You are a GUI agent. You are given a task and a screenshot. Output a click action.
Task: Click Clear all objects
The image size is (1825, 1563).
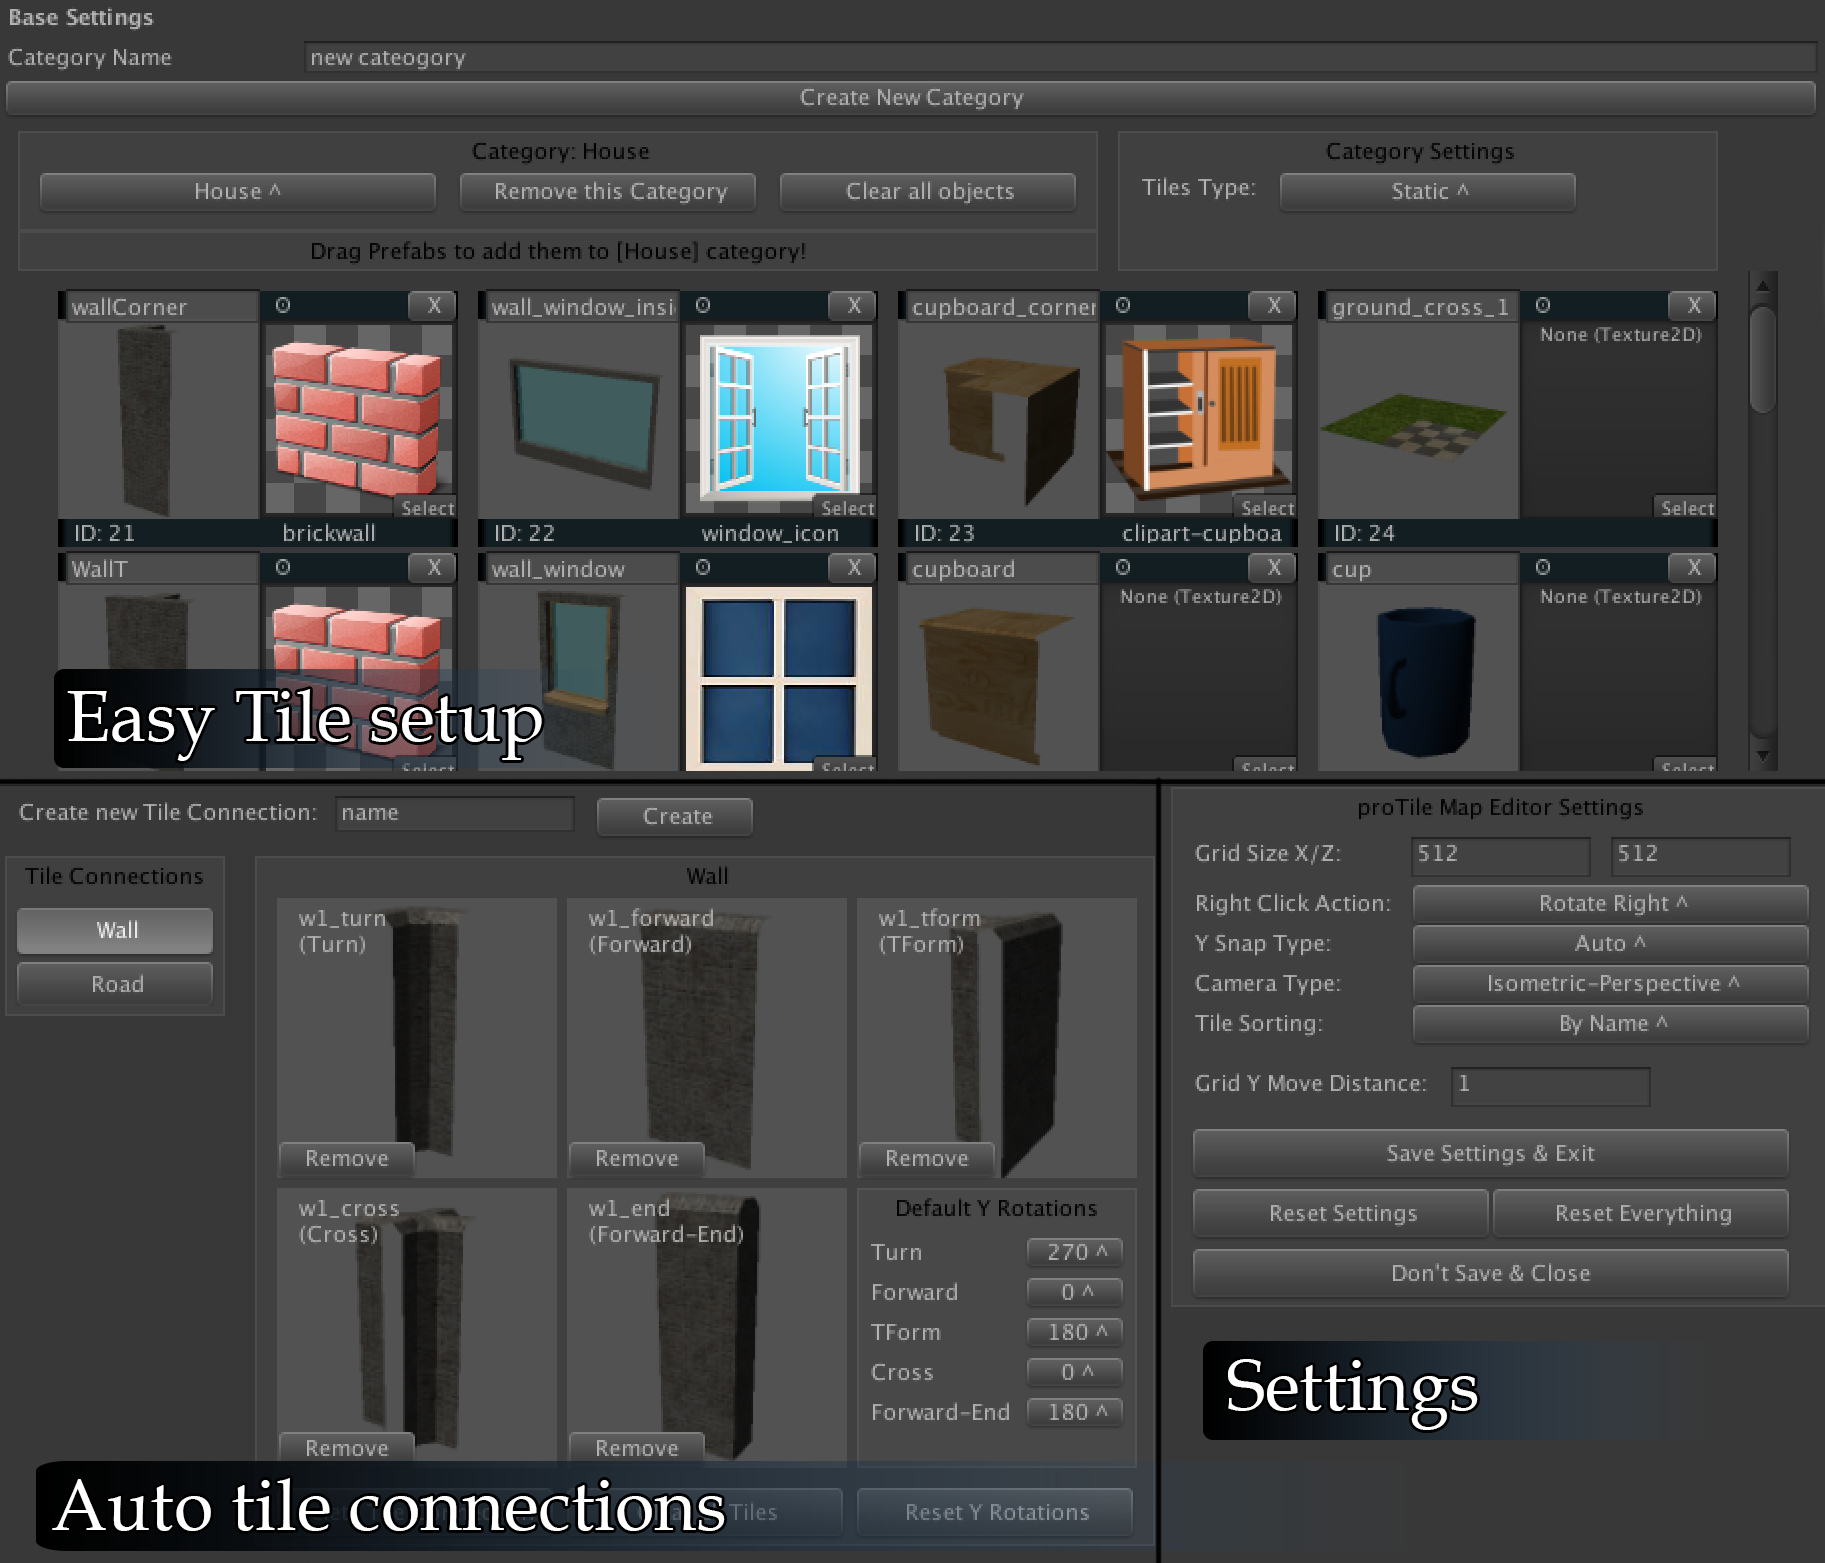(x=928, y=192)
